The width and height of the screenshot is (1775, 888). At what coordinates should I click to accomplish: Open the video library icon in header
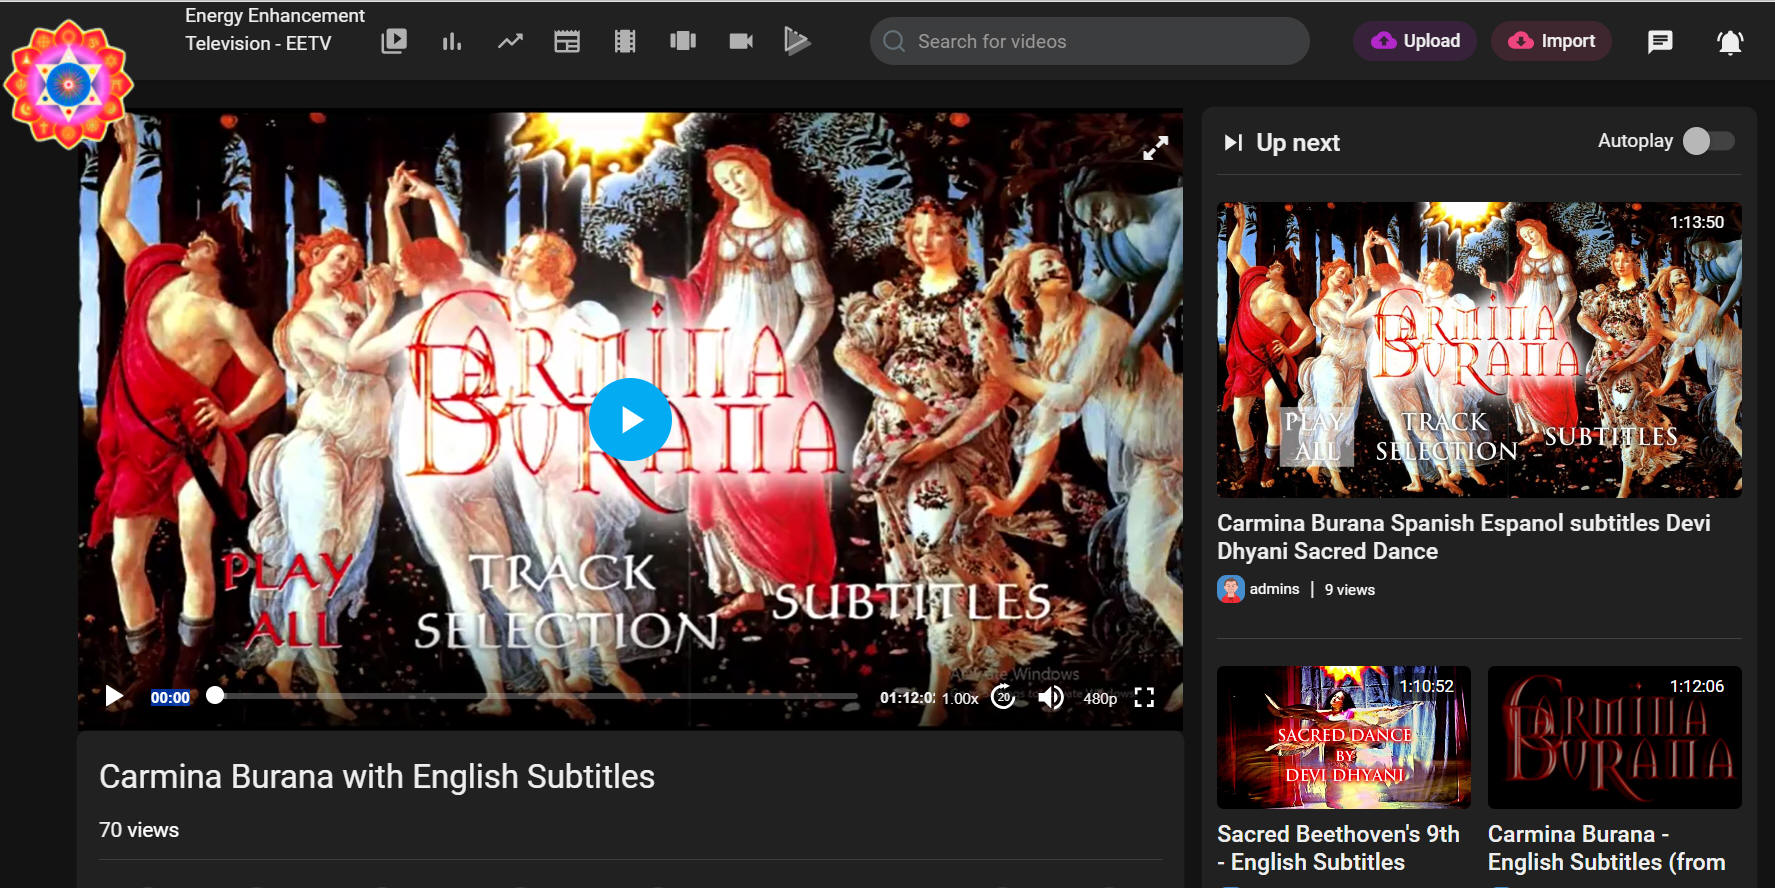394,41
